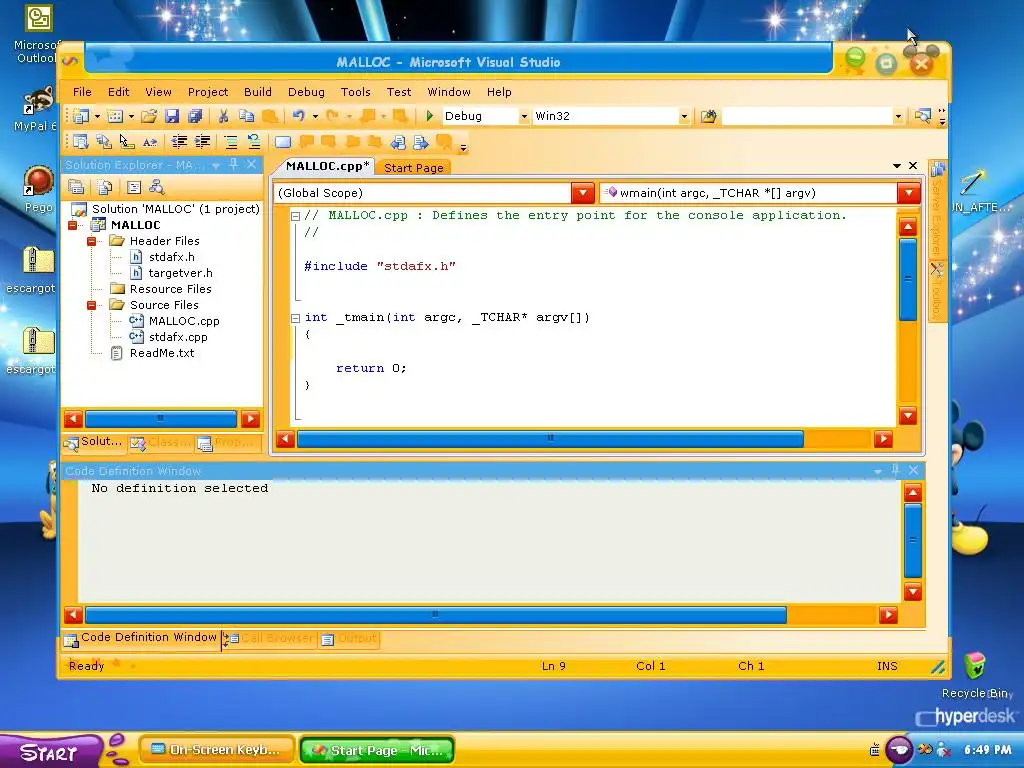Viewport: 1024px width, 768px height.
Task: Click the Code Definition Window vertical scrollbar thumb
Action: click(912, 541)
